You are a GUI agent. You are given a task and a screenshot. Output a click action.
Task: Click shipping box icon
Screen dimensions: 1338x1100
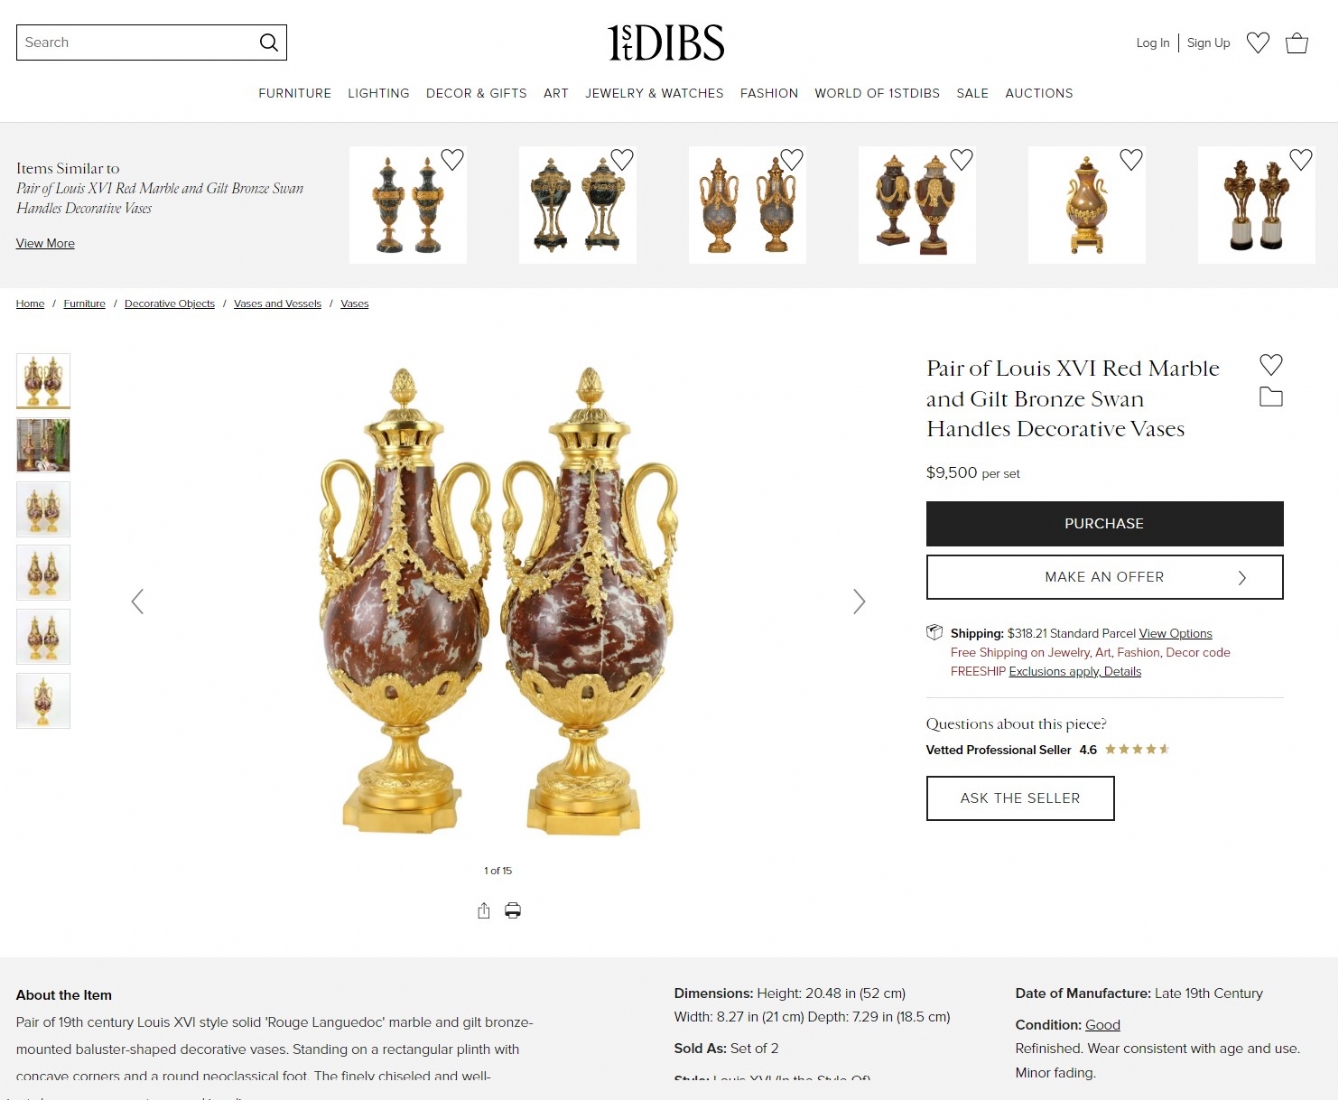coord(934,632)
